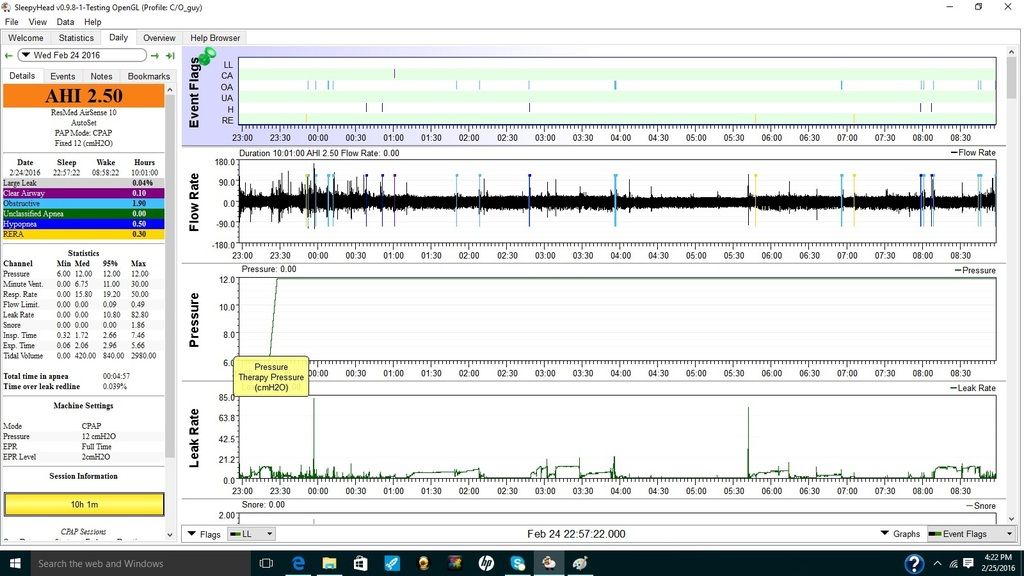Open the Wed Feb 24 2016 date calendar dropdown

point(82,56)
